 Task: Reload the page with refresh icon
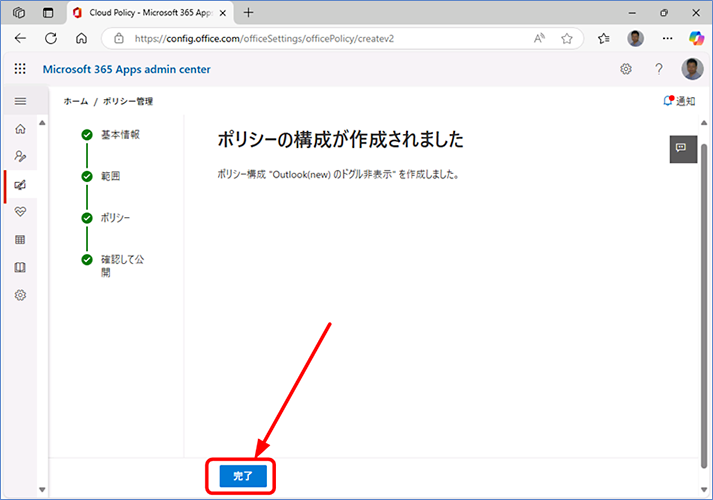coord(51,39)
